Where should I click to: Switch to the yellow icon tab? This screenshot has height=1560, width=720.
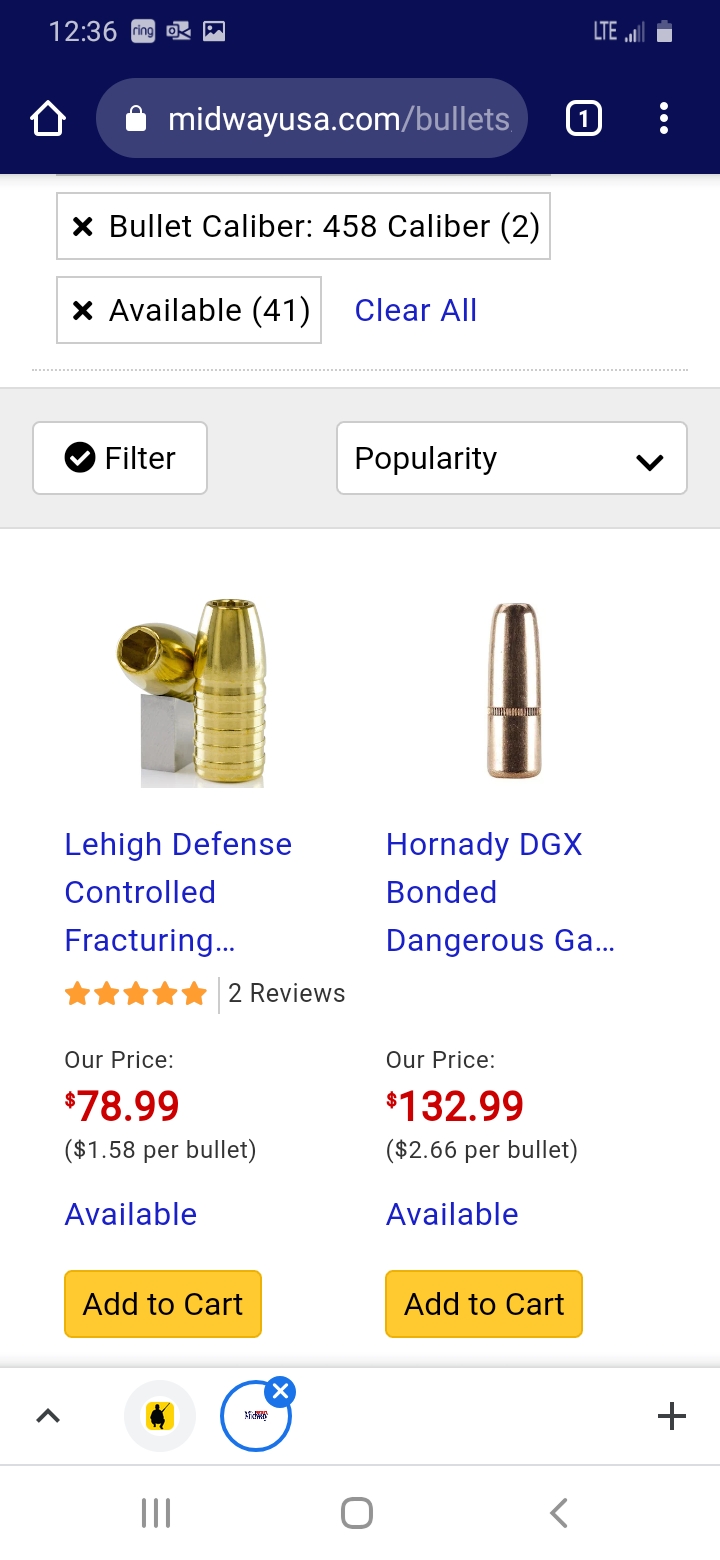160,1416
